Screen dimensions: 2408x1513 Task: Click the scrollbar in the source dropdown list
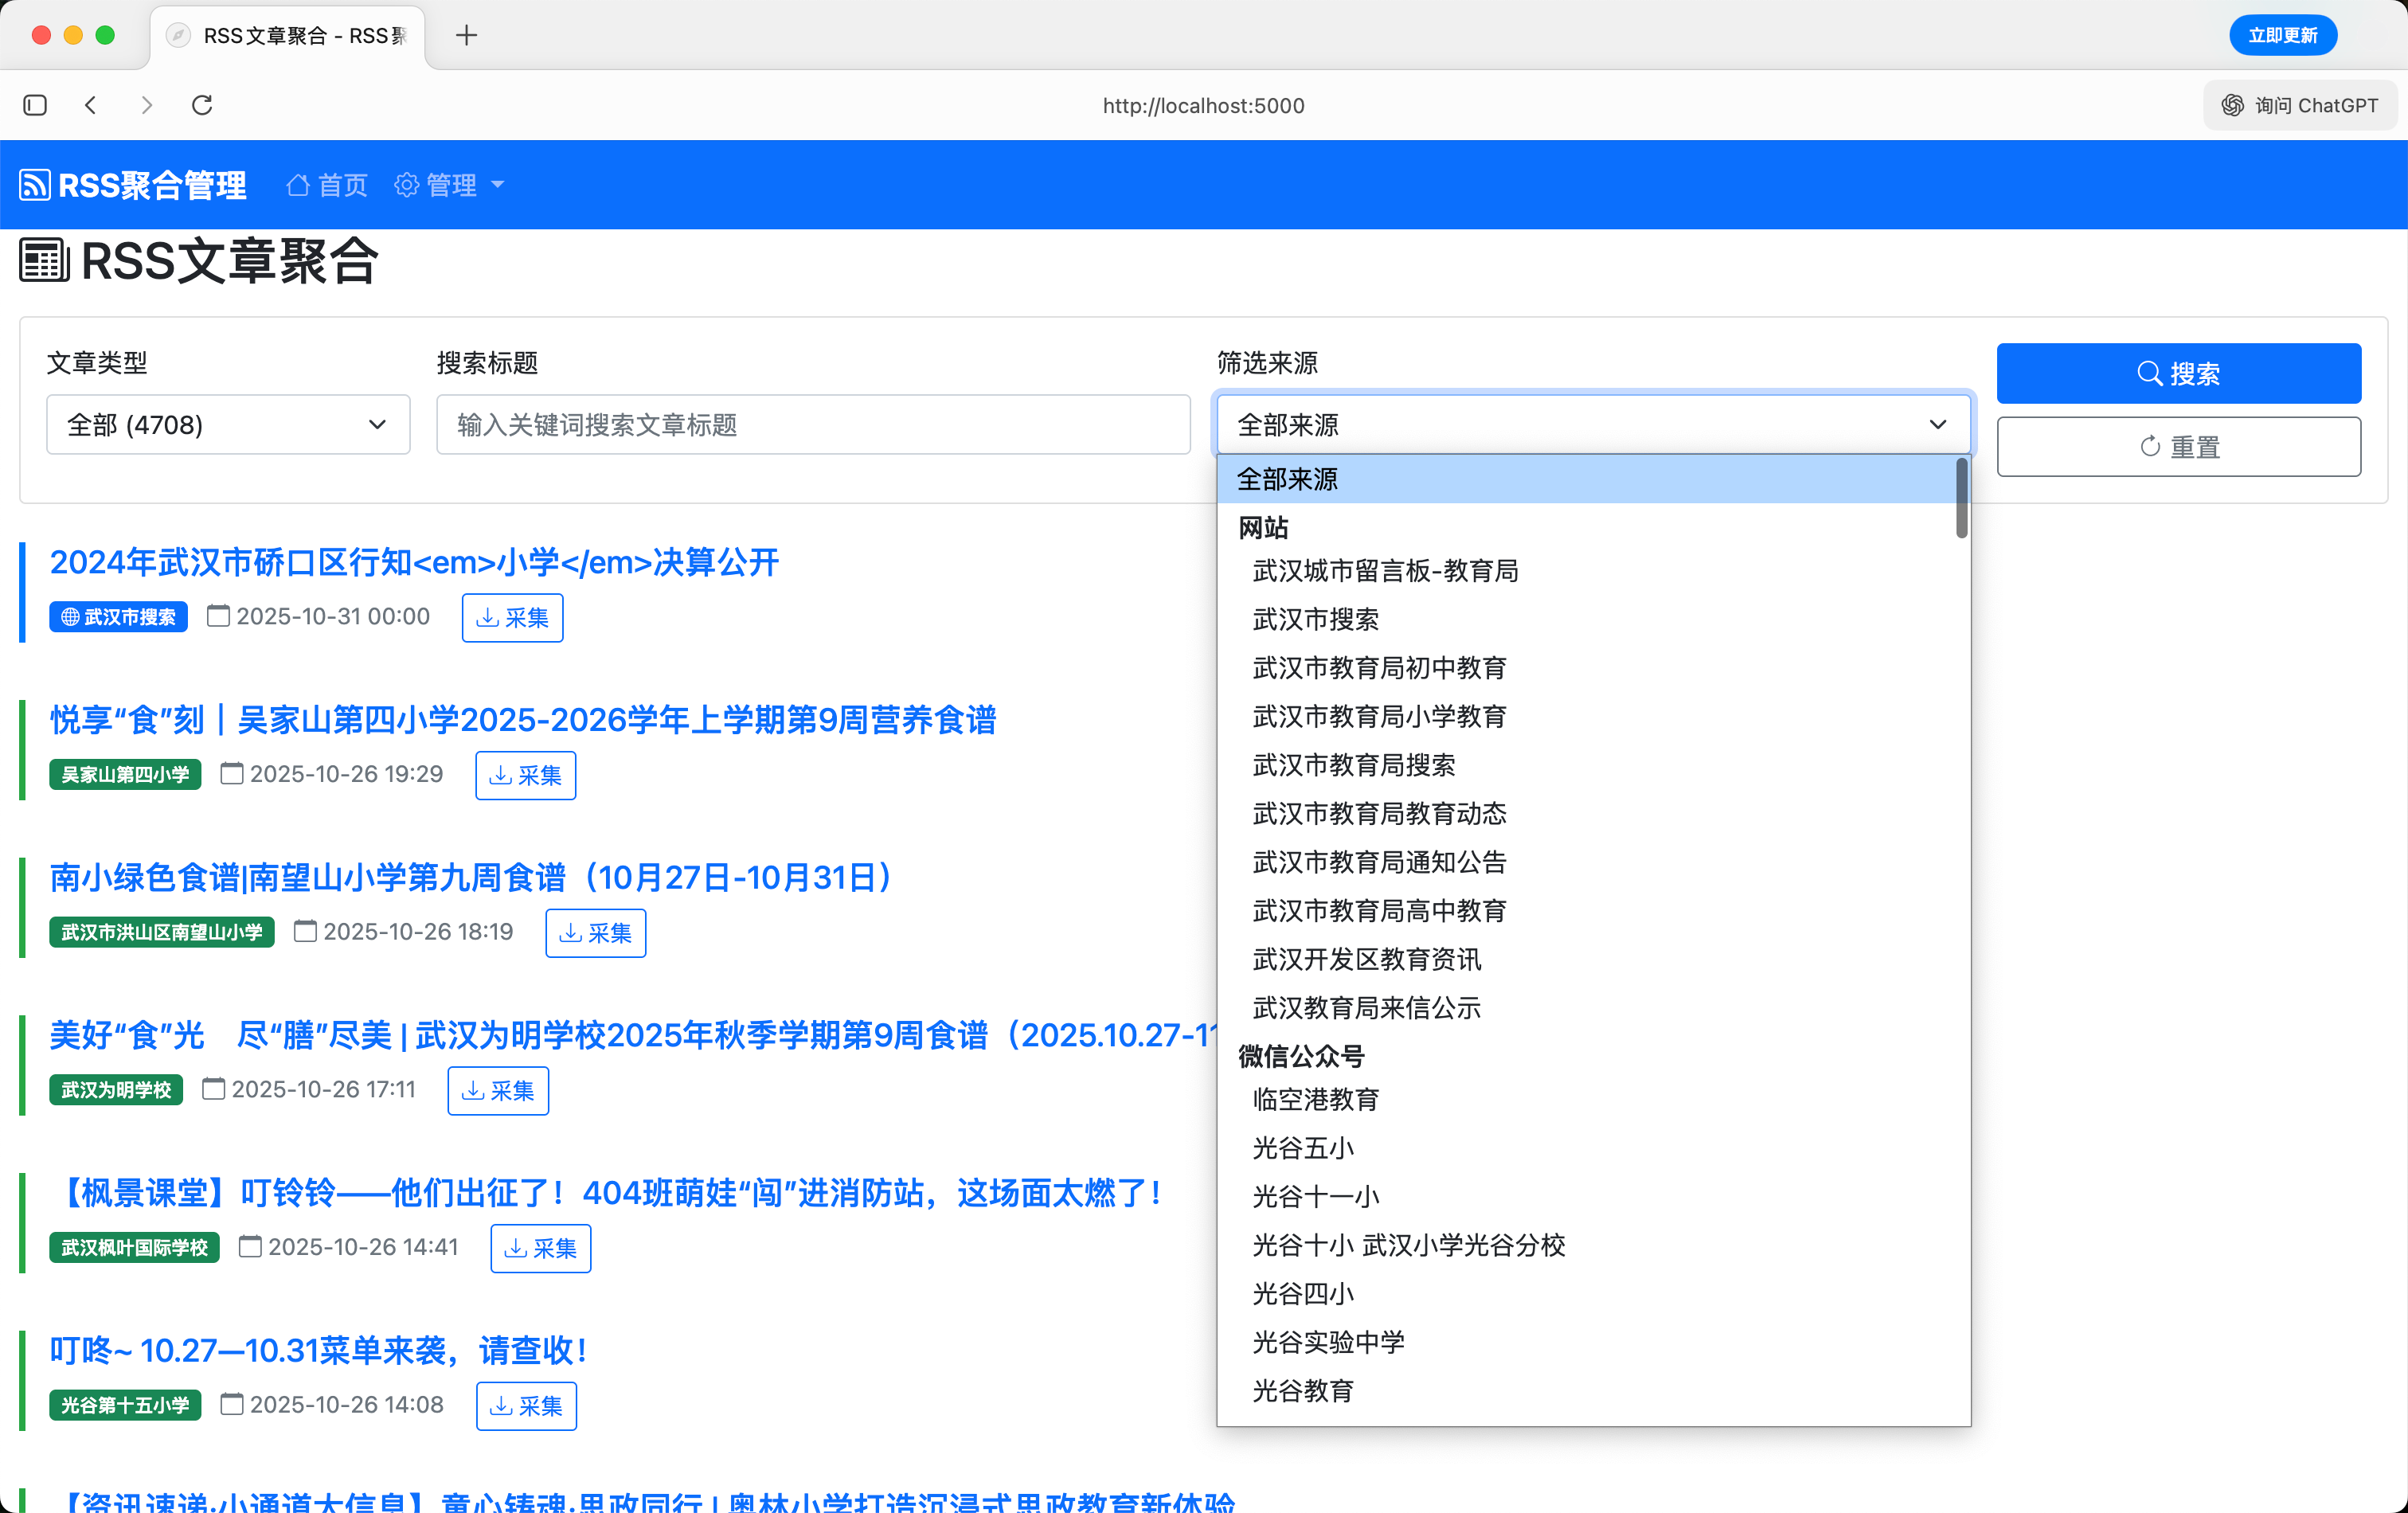(1961, 495)
